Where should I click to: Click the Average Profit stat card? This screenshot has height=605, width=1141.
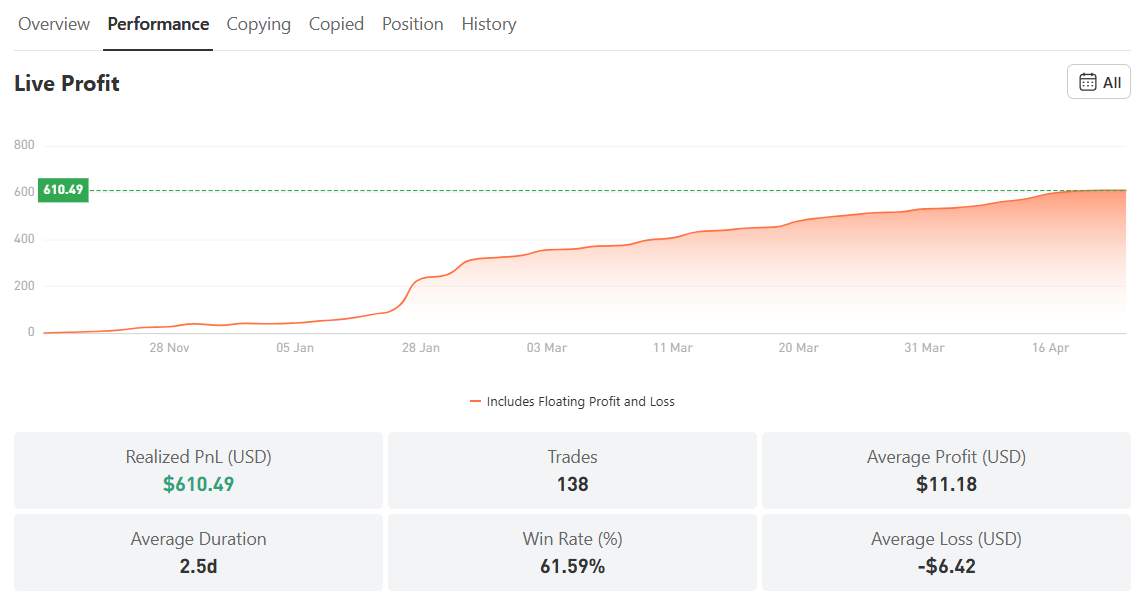(x=945, y=470)
